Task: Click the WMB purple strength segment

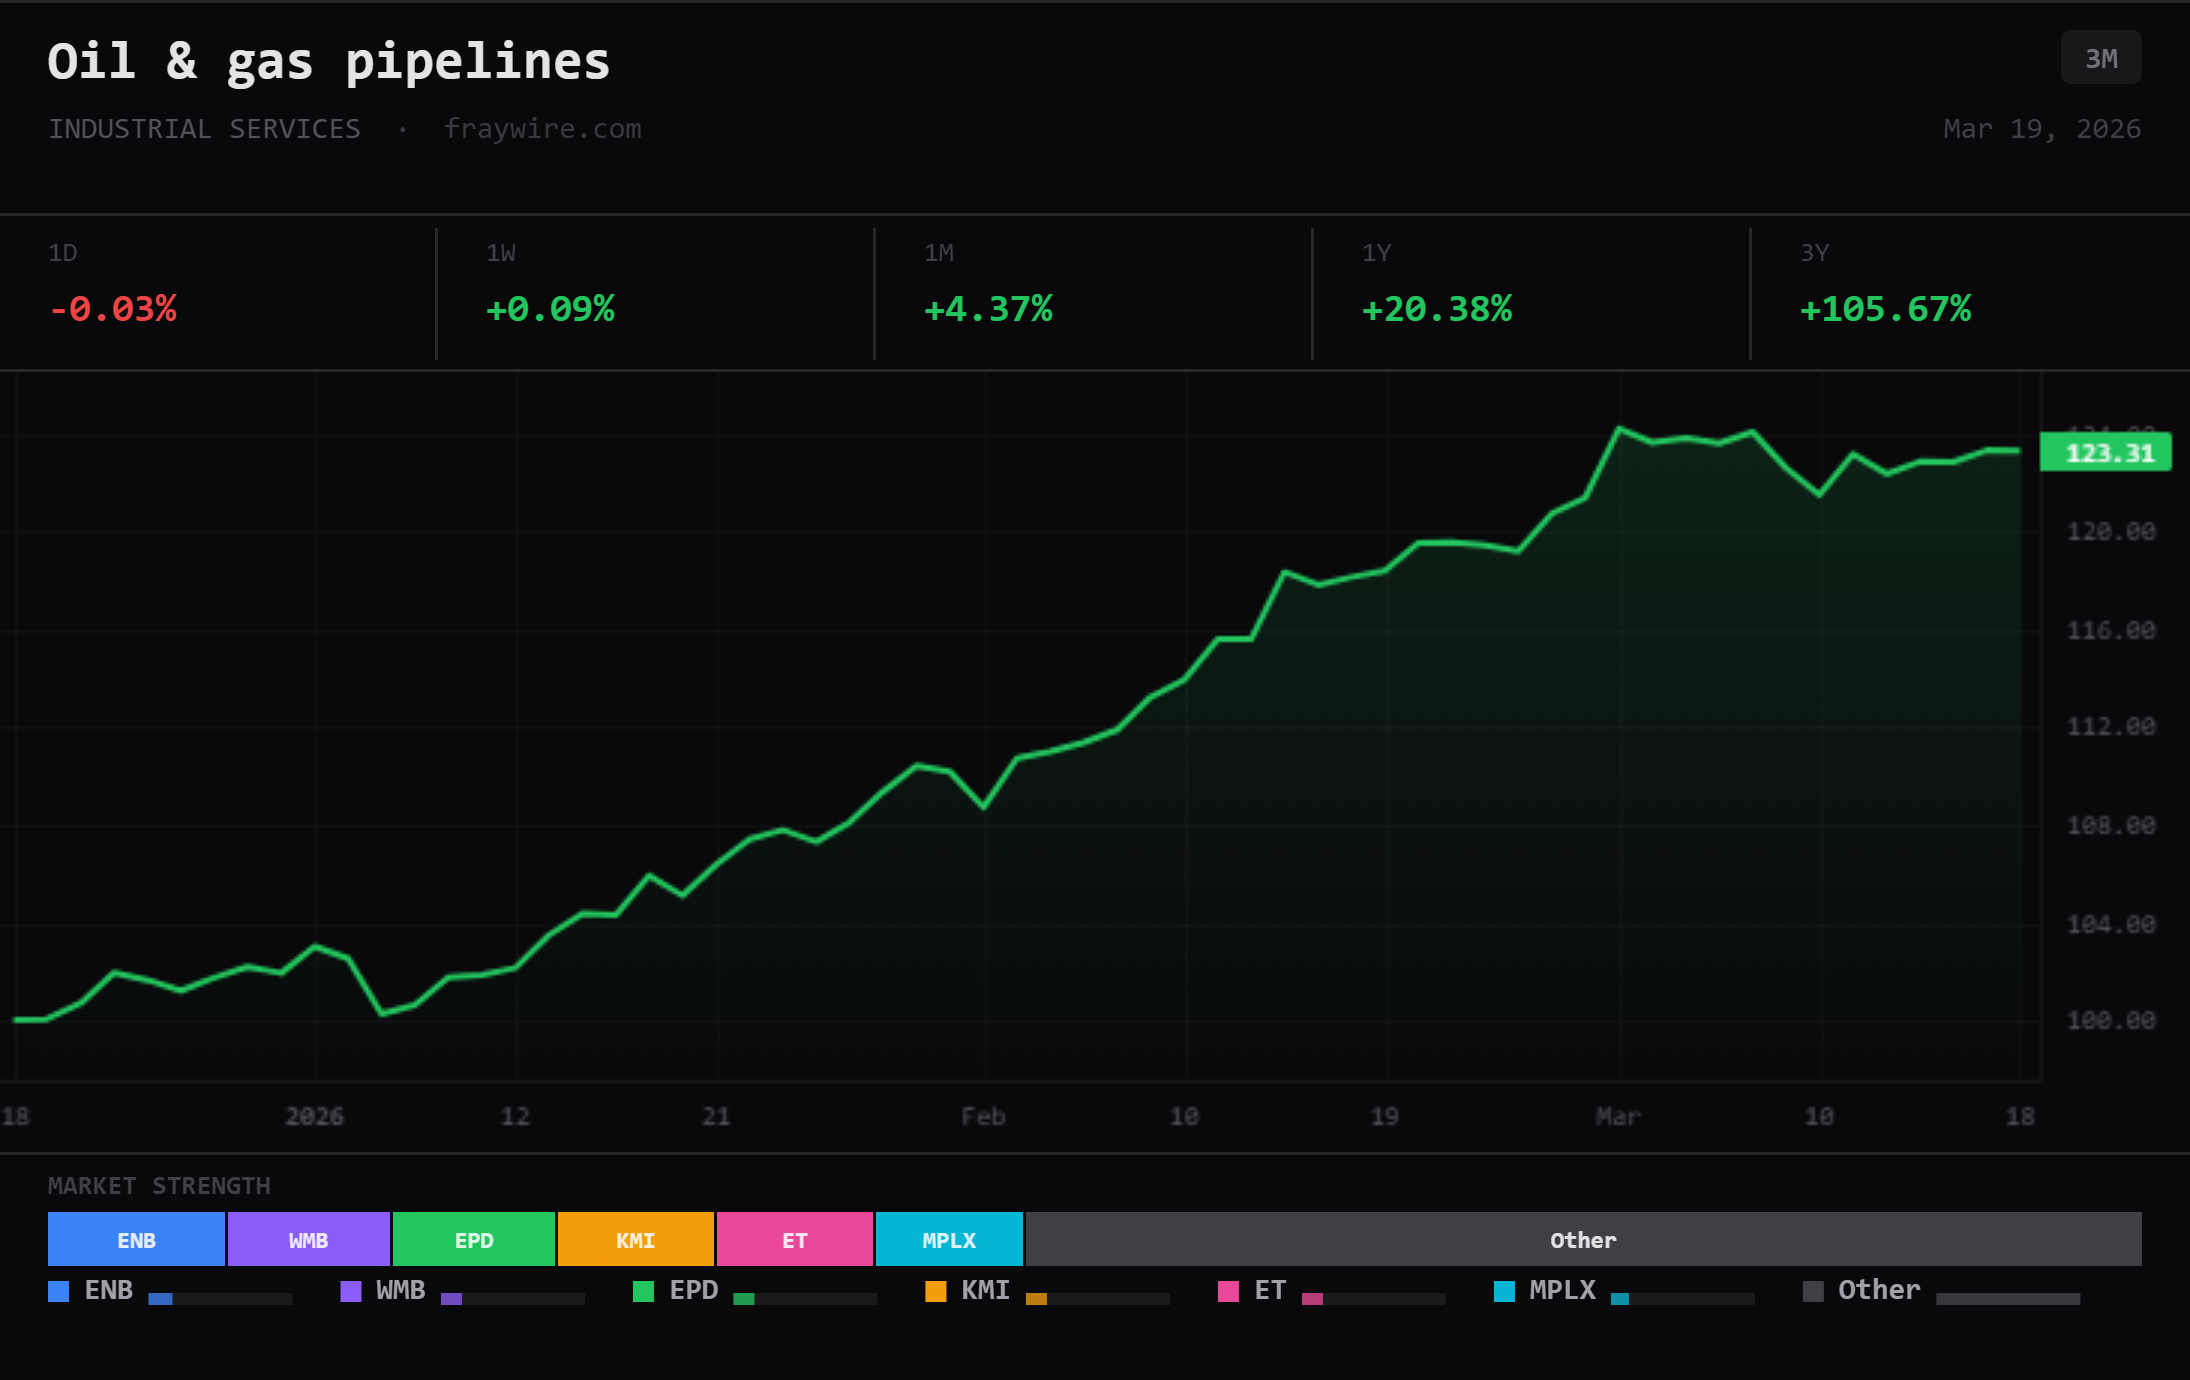Action: click(x=309, y=1239)
